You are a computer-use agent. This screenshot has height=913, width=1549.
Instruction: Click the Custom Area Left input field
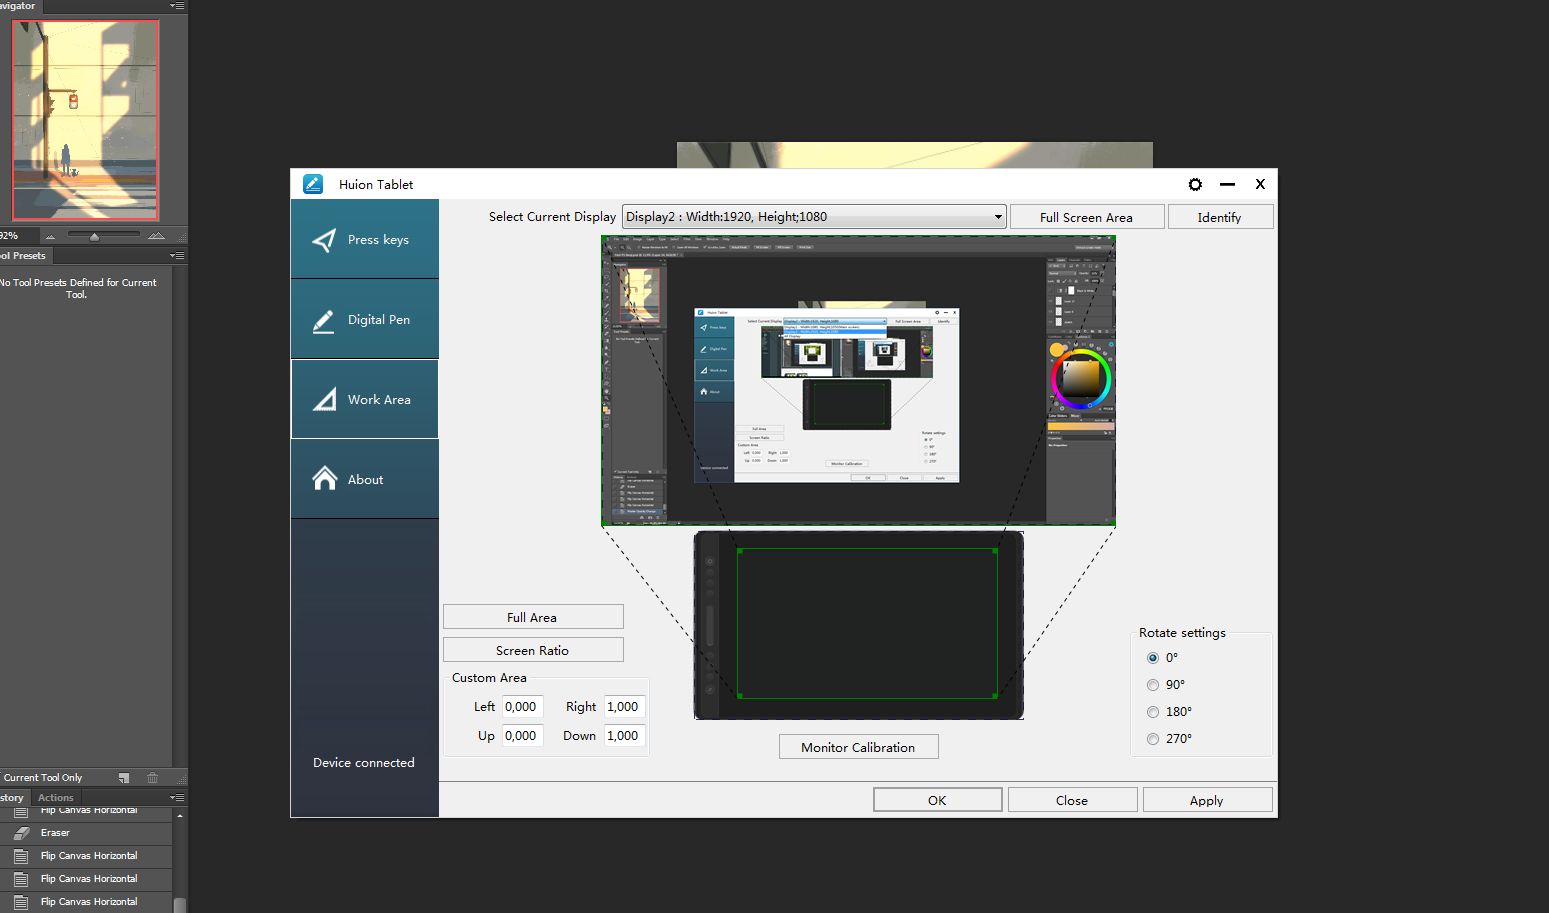522,707
